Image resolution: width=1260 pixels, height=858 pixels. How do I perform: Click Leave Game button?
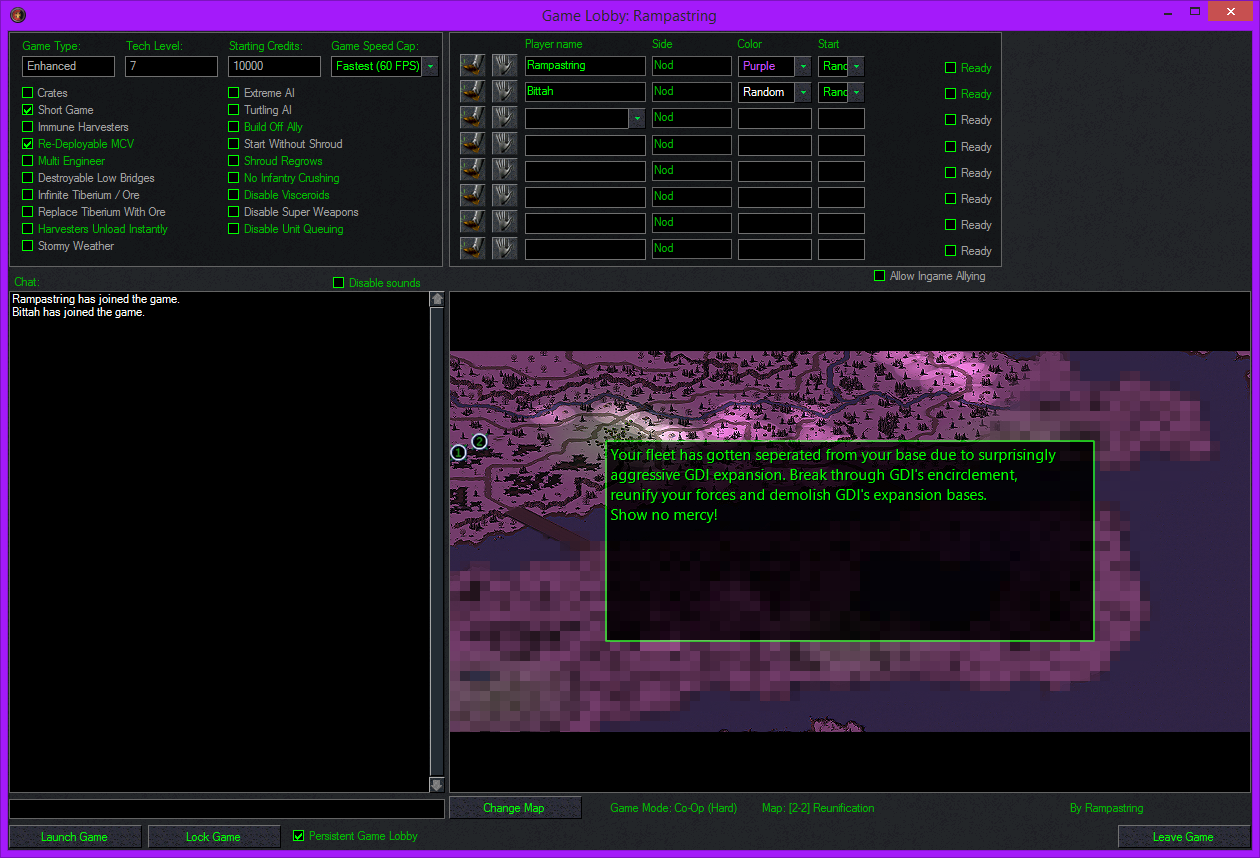click(1183, 837)
